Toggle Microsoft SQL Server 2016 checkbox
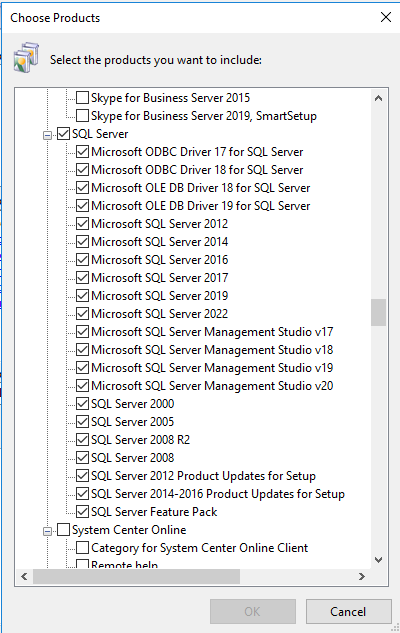Viewport: 400px width, 633px height. [82, 260]
